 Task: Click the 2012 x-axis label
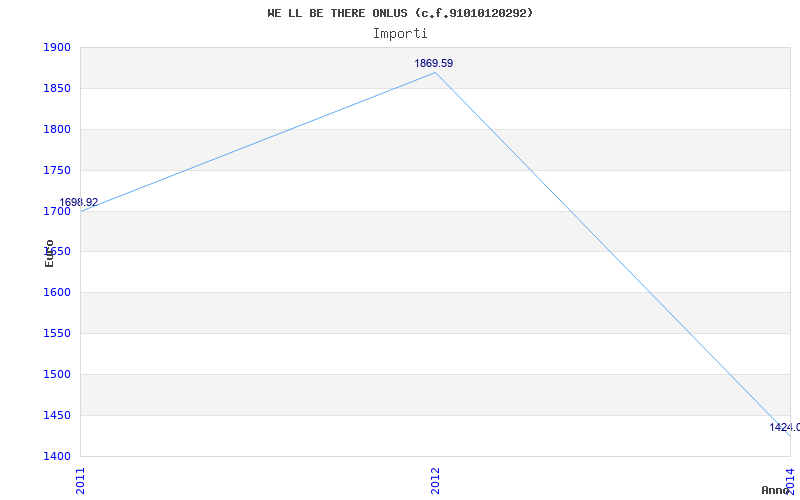(435, 481)
